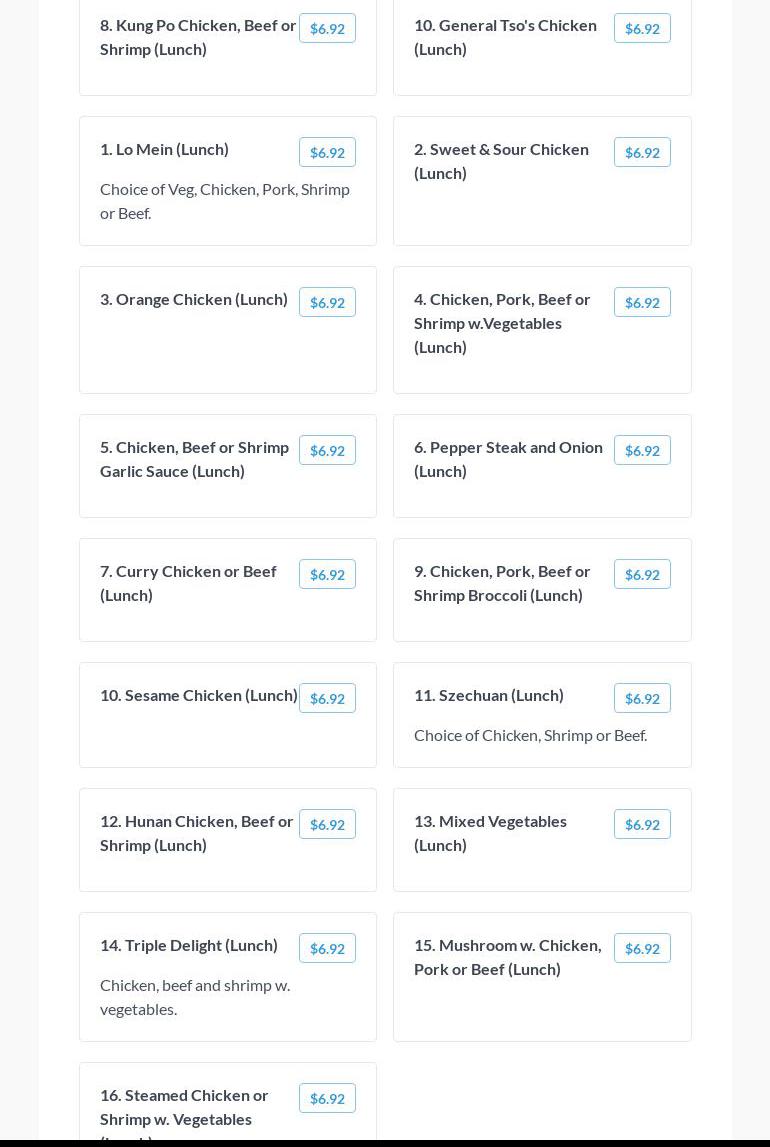The height and width of the screenshot is (1147, 770).
Task: Click the price button for Lo Mein (Lunch)
Action: pos(327,152)
